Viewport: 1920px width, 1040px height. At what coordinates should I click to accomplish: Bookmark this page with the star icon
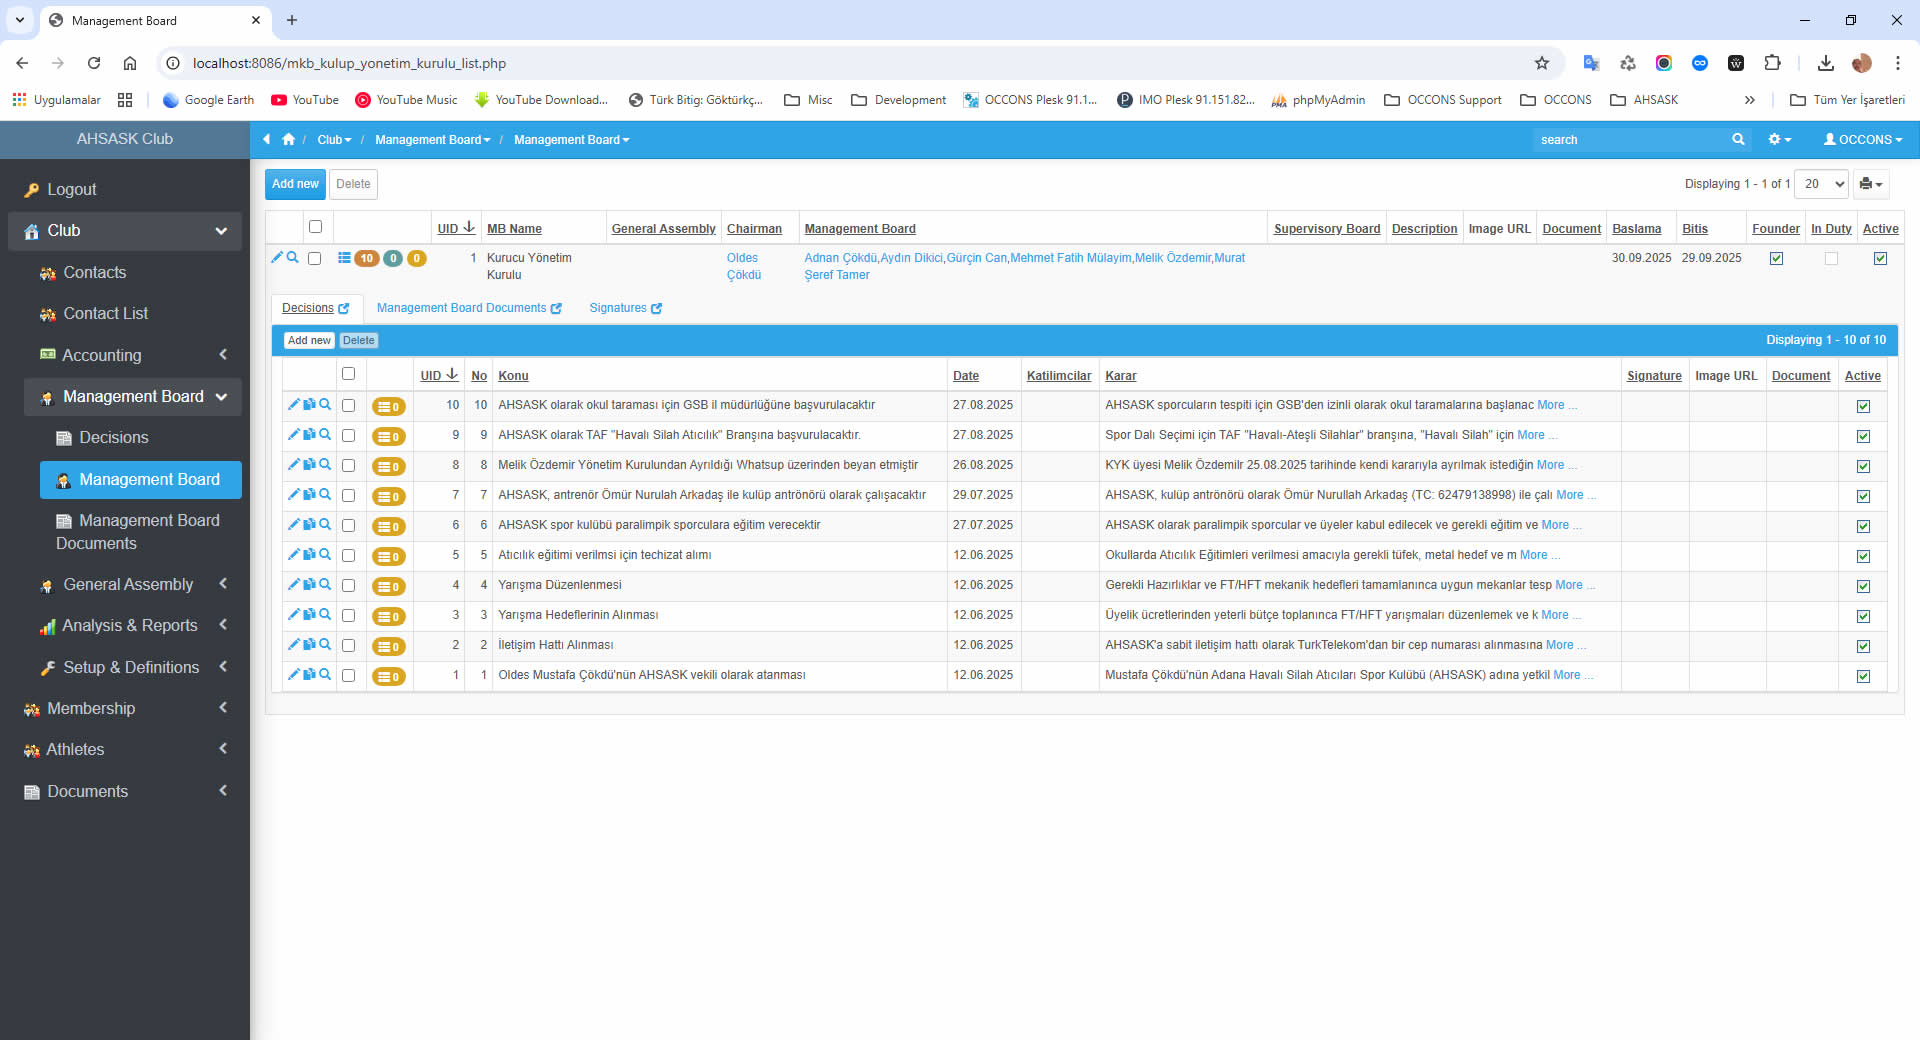click(x=1541, y=63)
